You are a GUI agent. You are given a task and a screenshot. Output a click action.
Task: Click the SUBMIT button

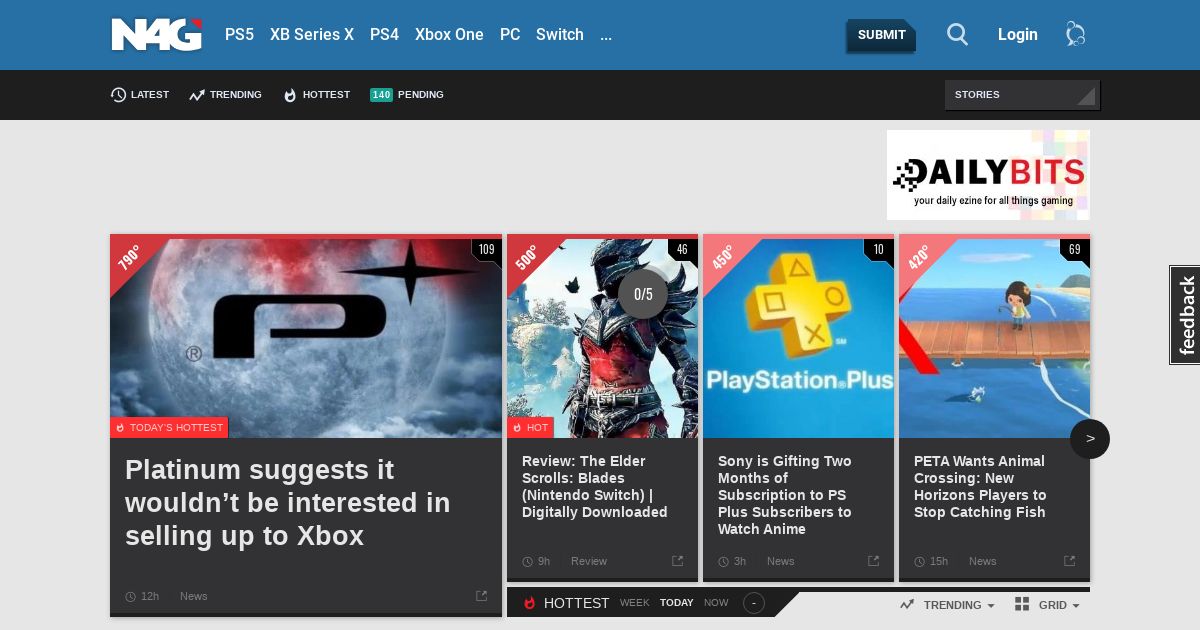881,35
